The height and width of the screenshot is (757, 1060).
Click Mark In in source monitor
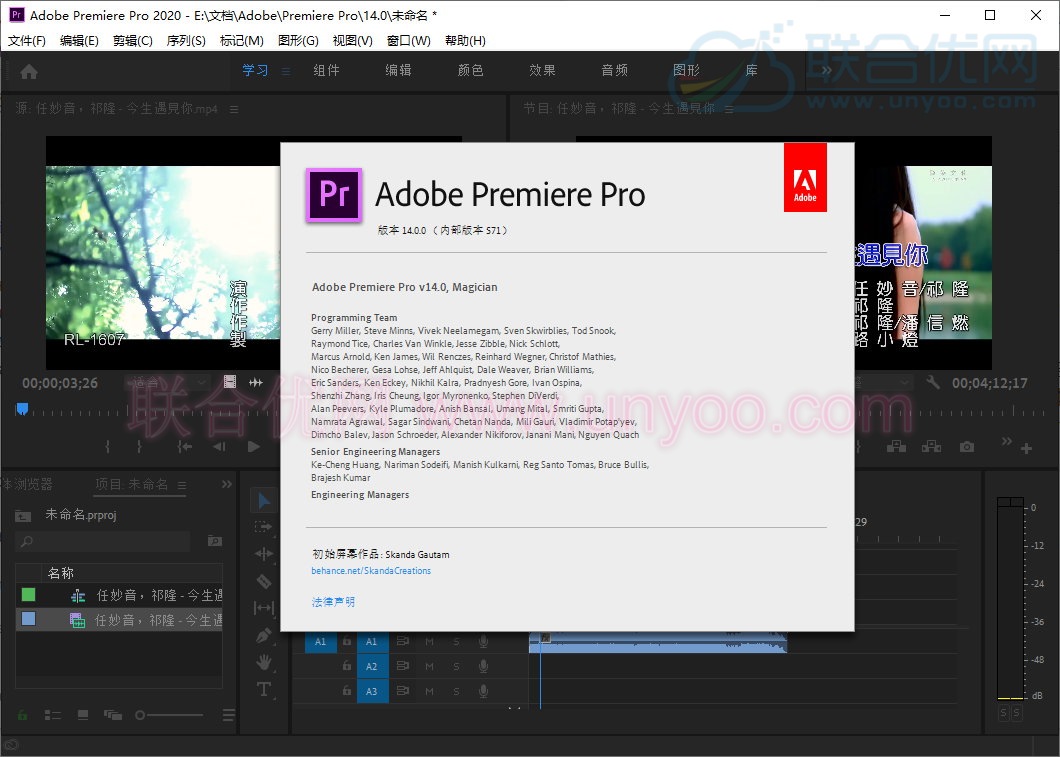[107, 447]
